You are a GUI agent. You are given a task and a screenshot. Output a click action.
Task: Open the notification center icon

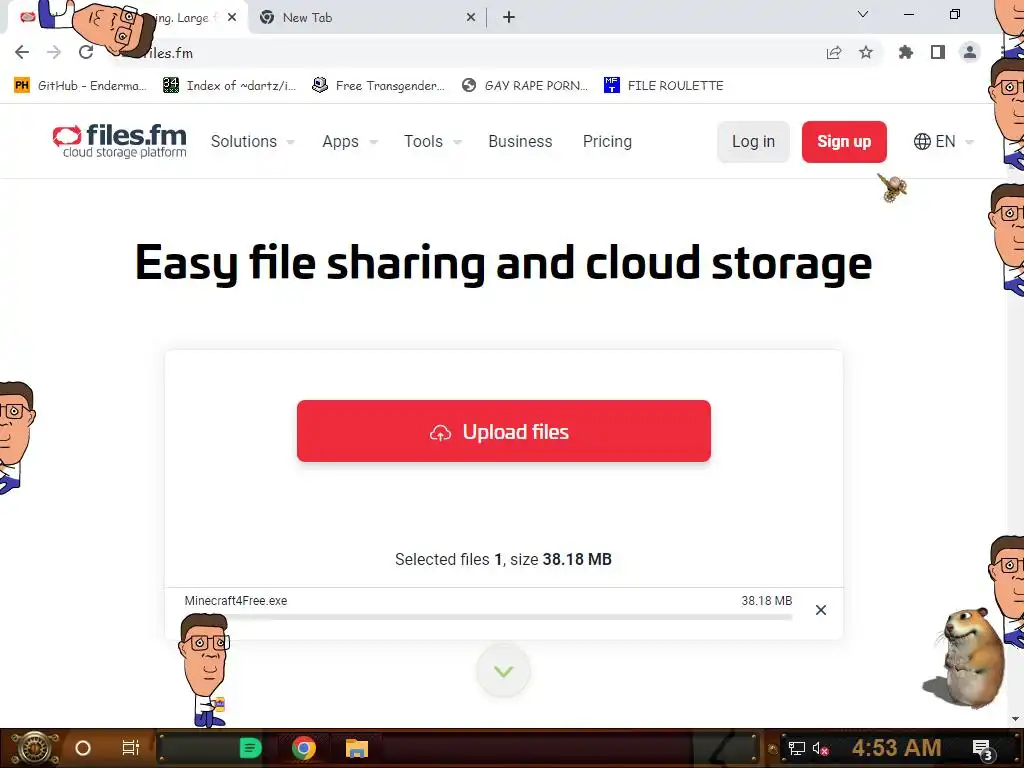983,748
